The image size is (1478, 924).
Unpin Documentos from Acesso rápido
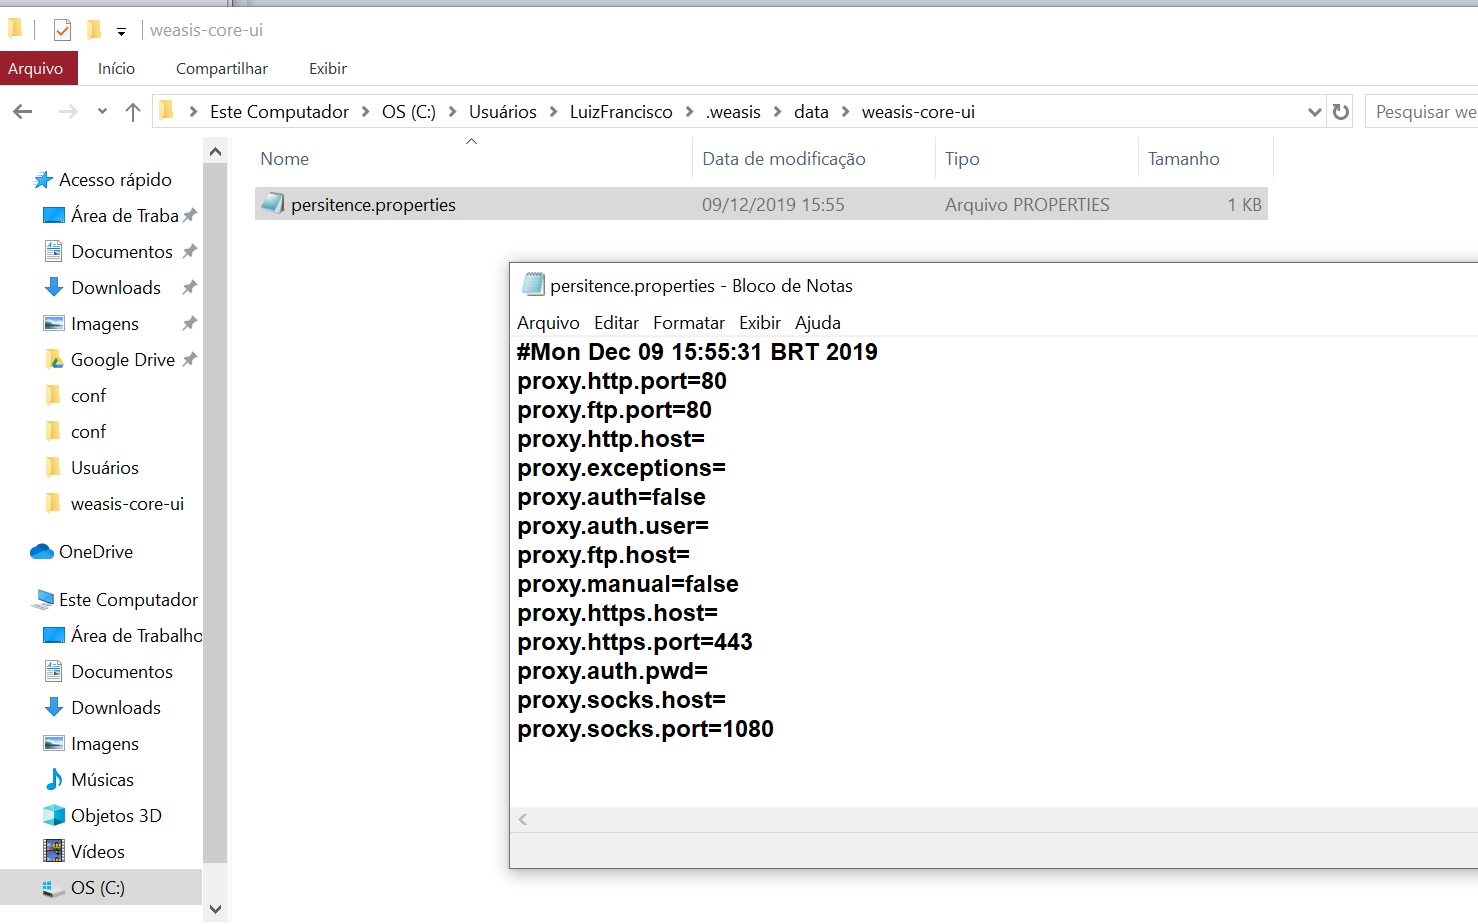click(190, 251)
